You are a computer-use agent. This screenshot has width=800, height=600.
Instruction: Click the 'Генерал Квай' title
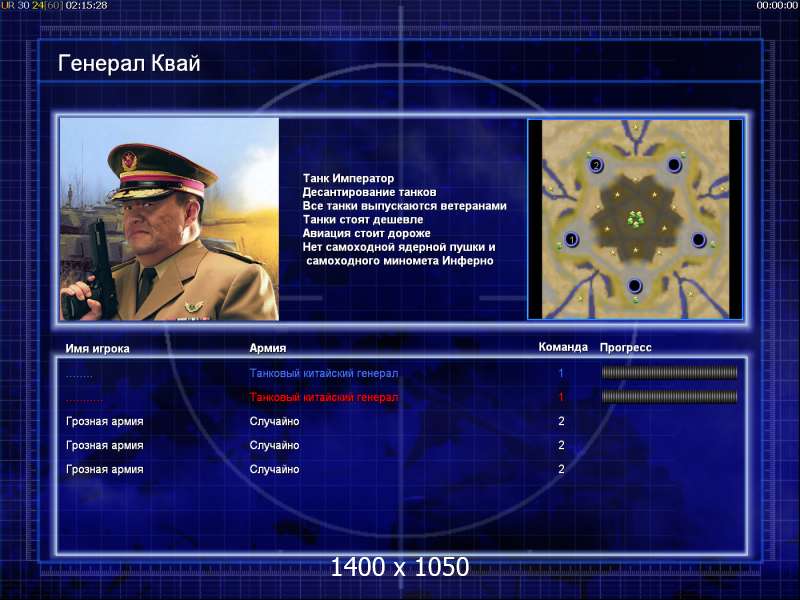coord(129,64)
